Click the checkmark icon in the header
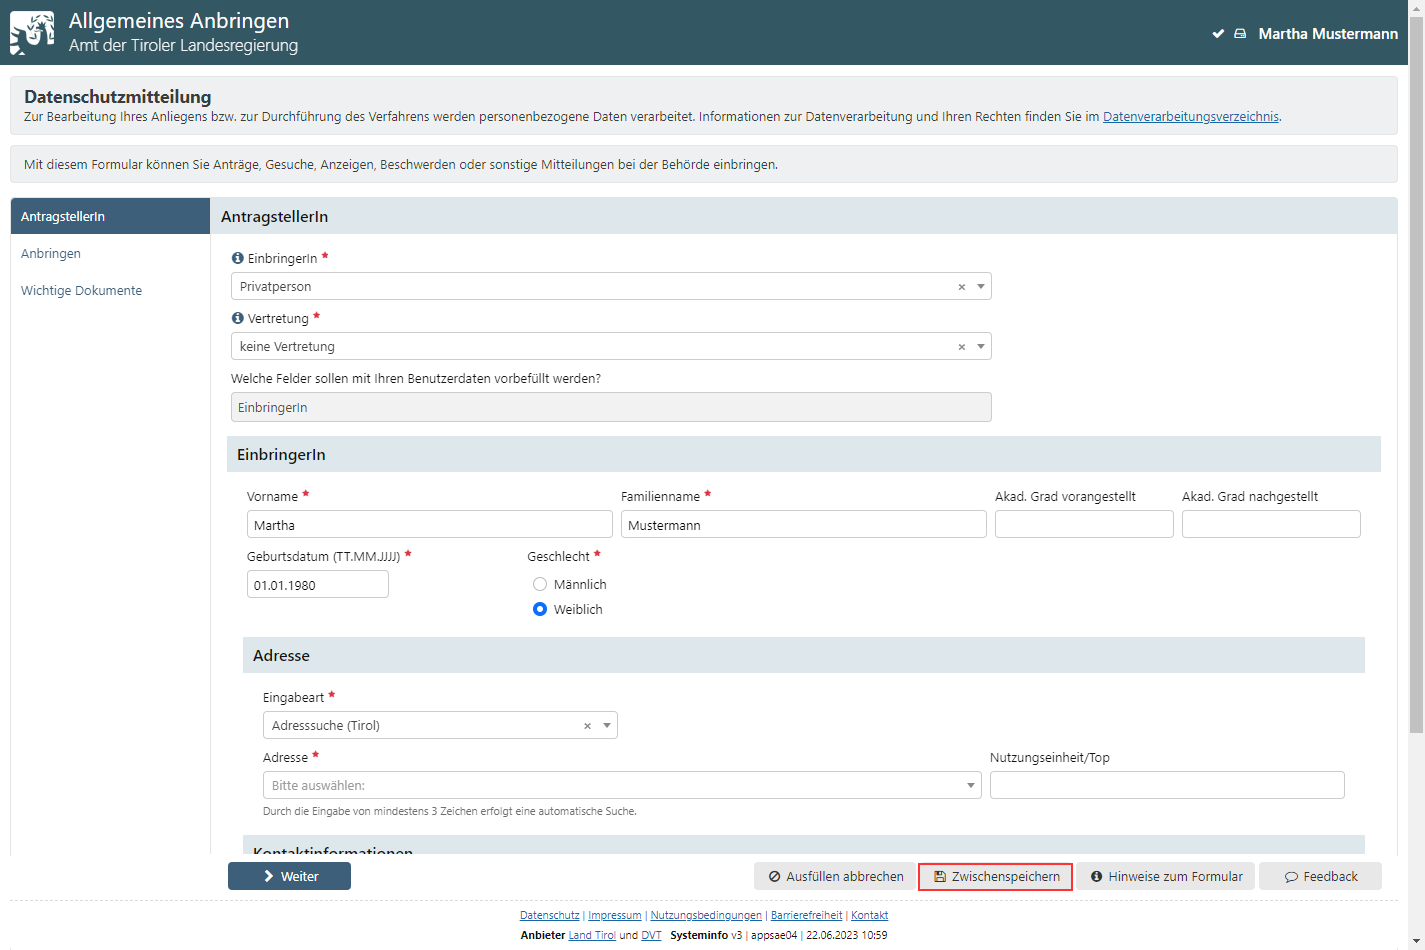The height and width of the screenshot is (950, 1425). [1218, 34]
